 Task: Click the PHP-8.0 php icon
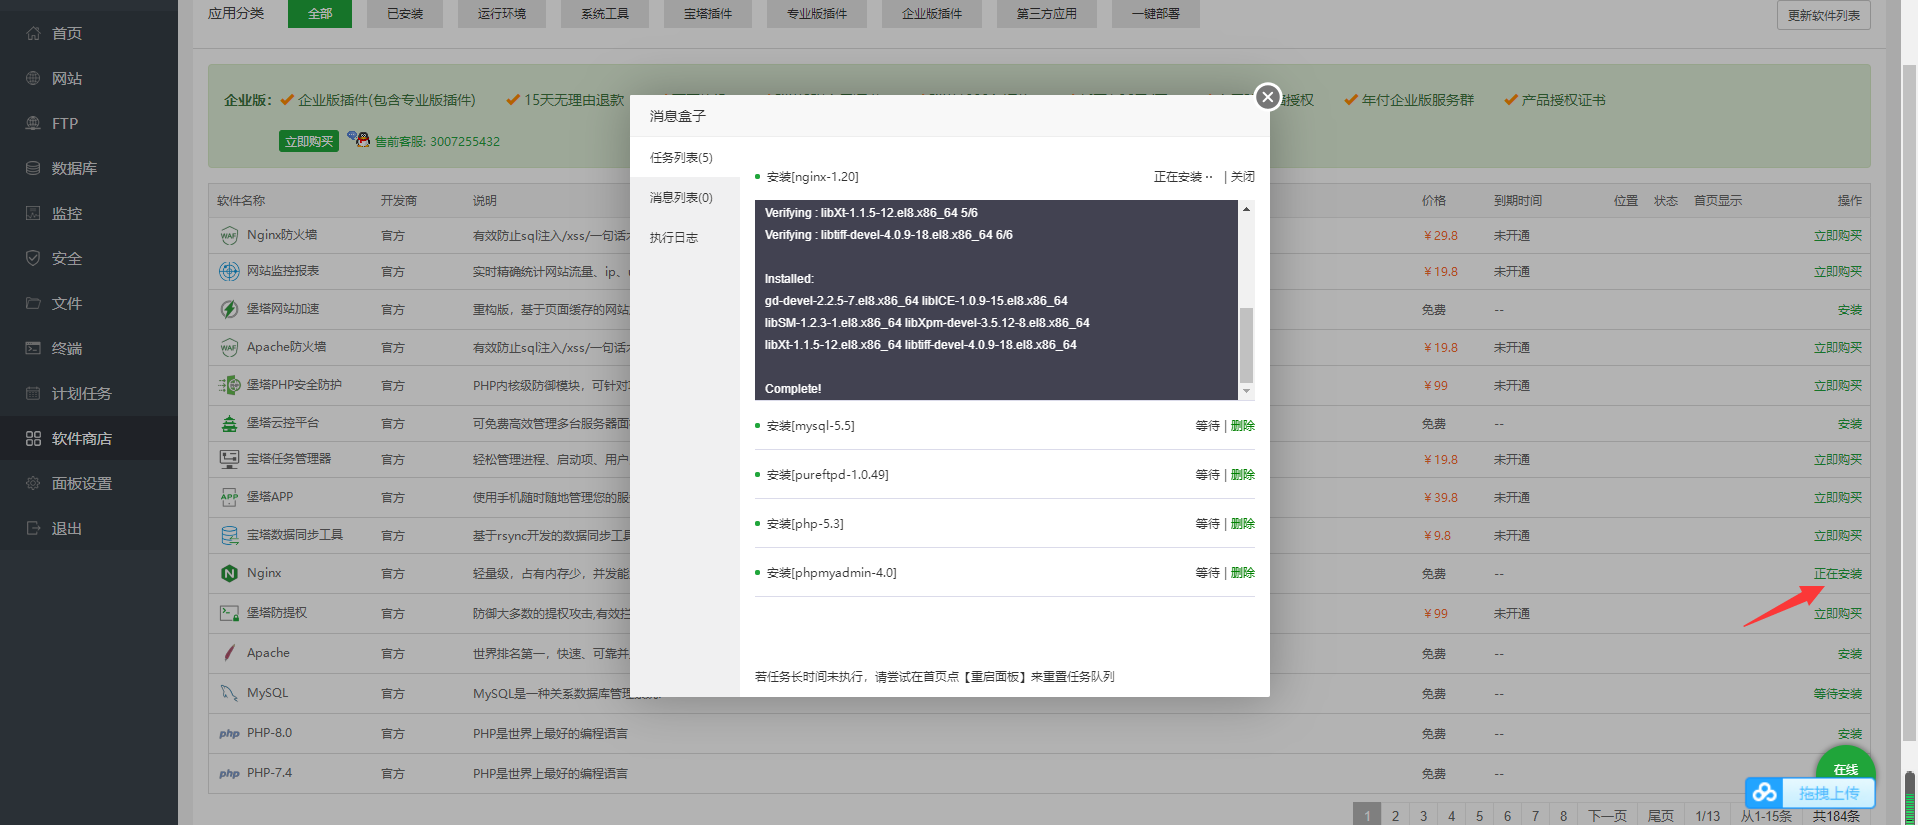(229, 733)
